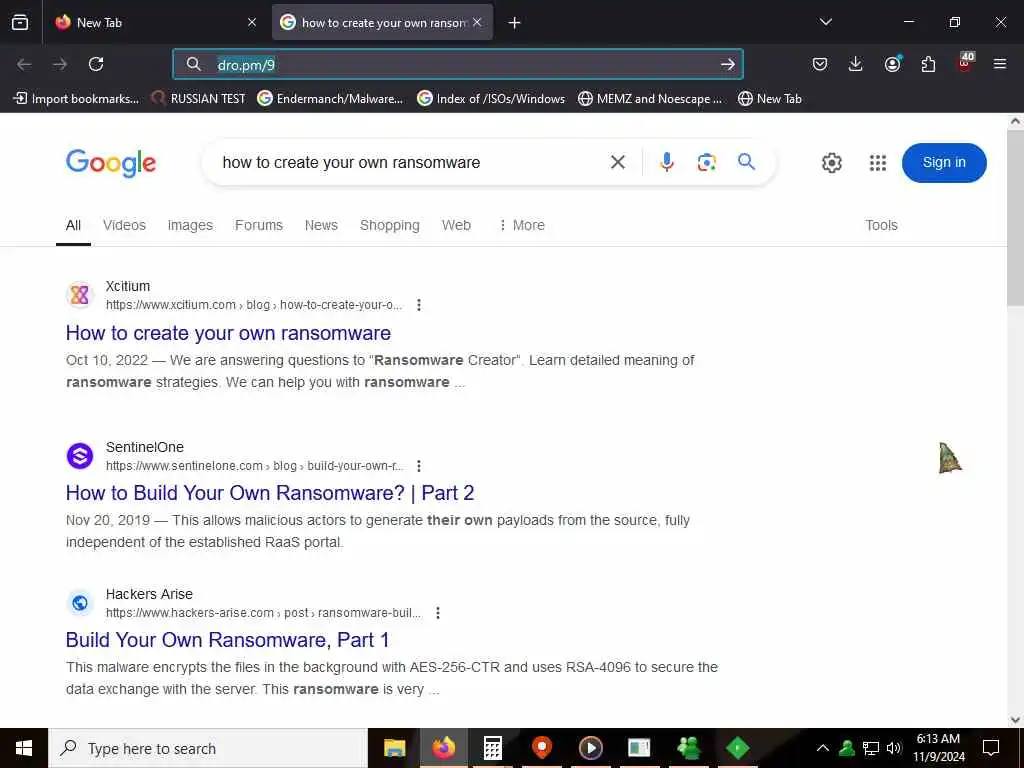Open Google quick settings gear
This screenshot has height=768, width=1024.
[831, 163]
